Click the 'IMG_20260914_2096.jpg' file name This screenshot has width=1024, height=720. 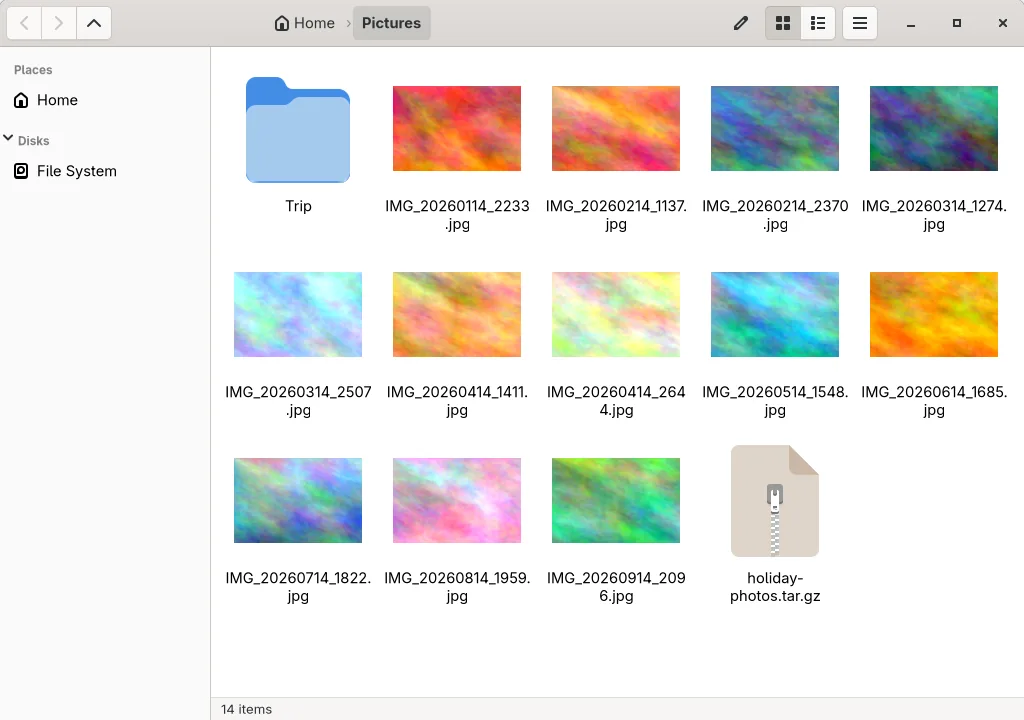pyautogui.click(x=616, y=587)
